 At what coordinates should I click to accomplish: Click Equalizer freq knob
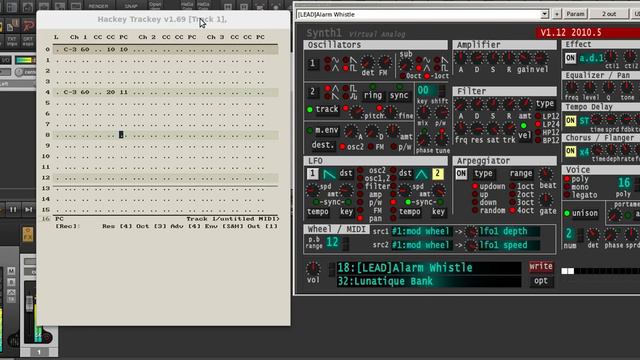[x=571, y=87]
